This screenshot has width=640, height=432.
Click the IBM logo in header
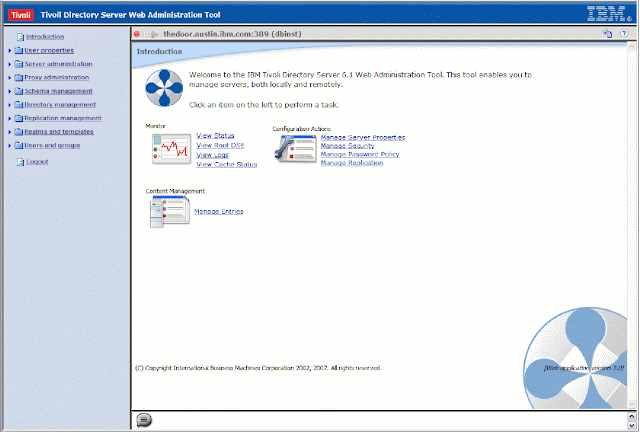pos(609,13)
